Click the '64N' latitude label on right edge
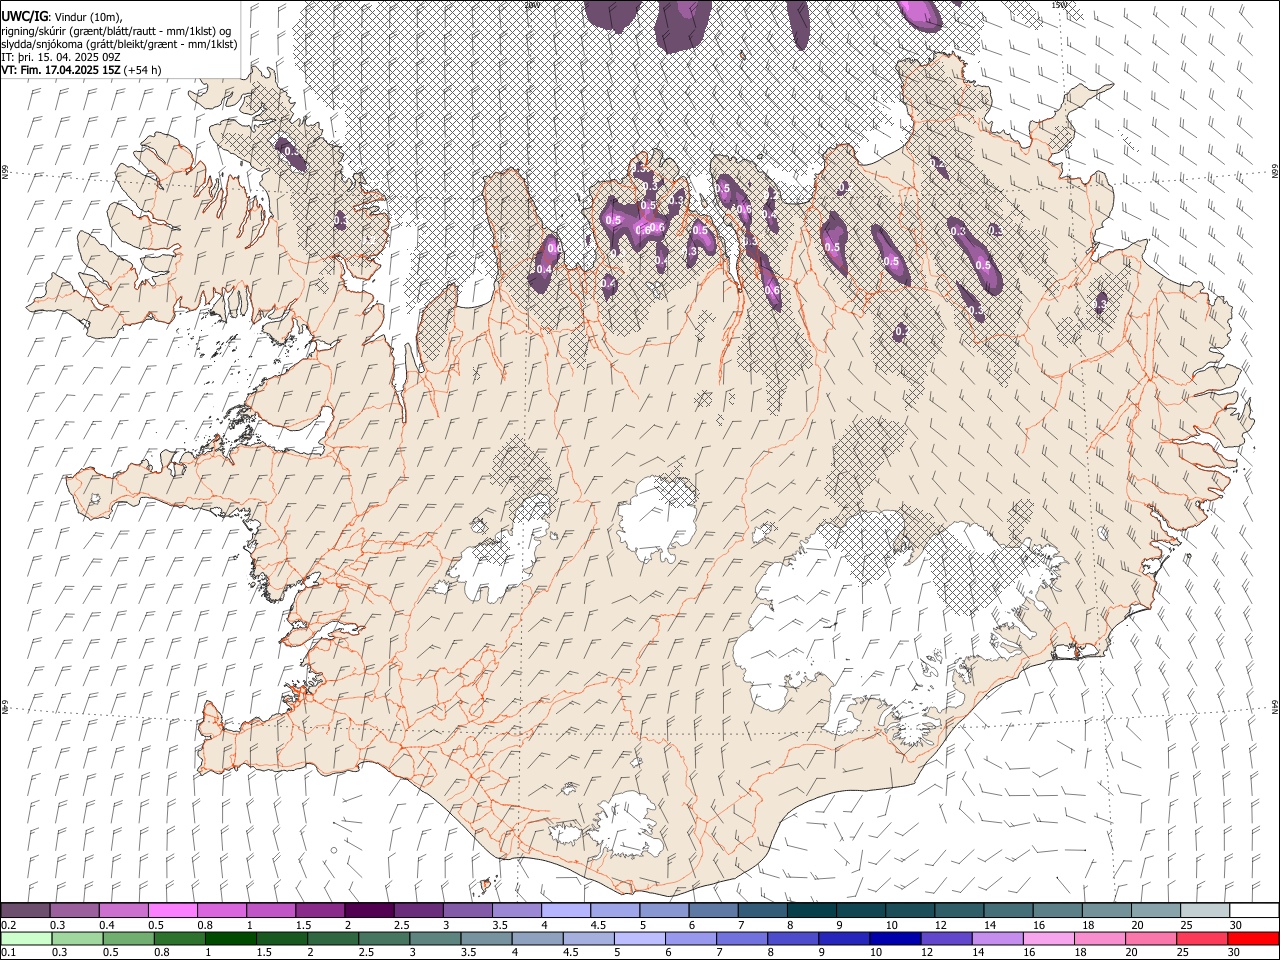The image size is (1280, 960). tap(1275, 705)
